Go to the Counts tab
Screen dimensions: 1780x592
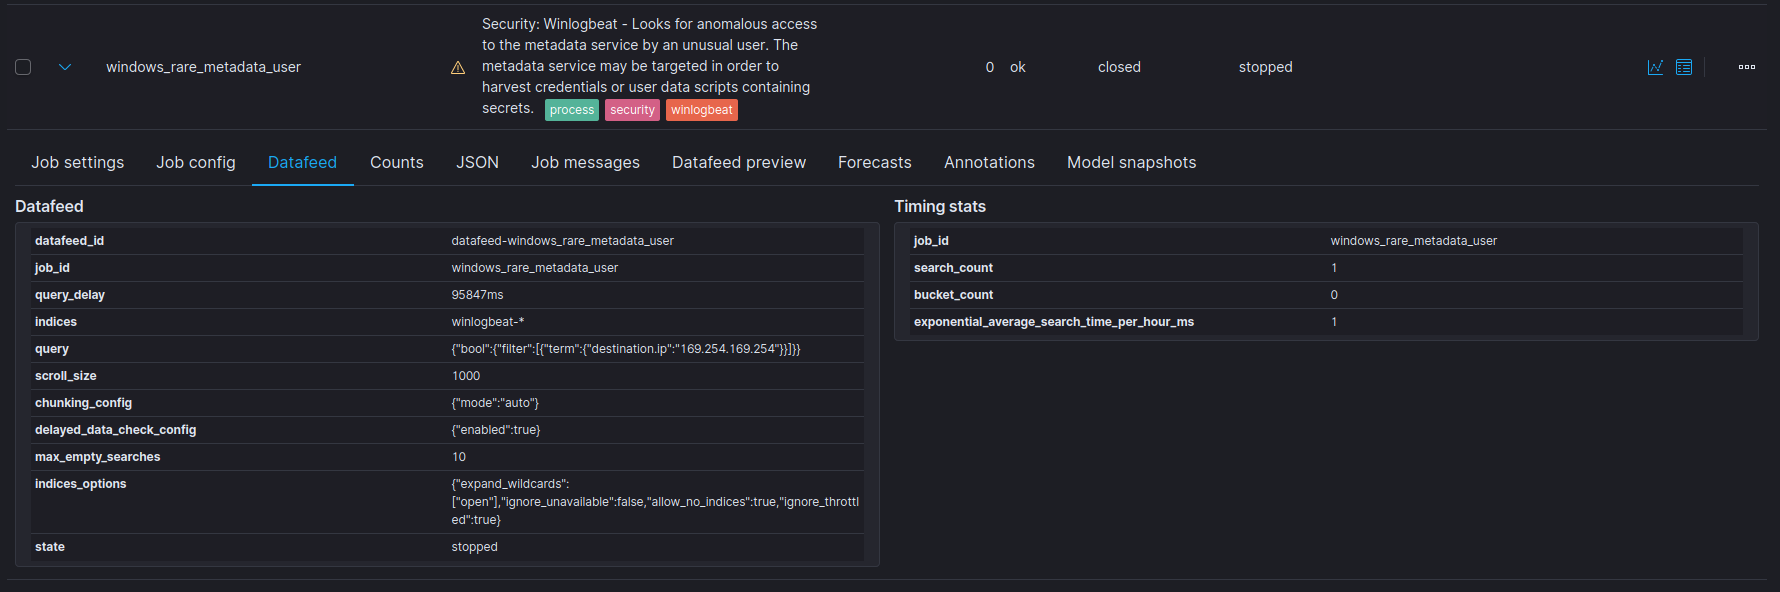[397, 162]
